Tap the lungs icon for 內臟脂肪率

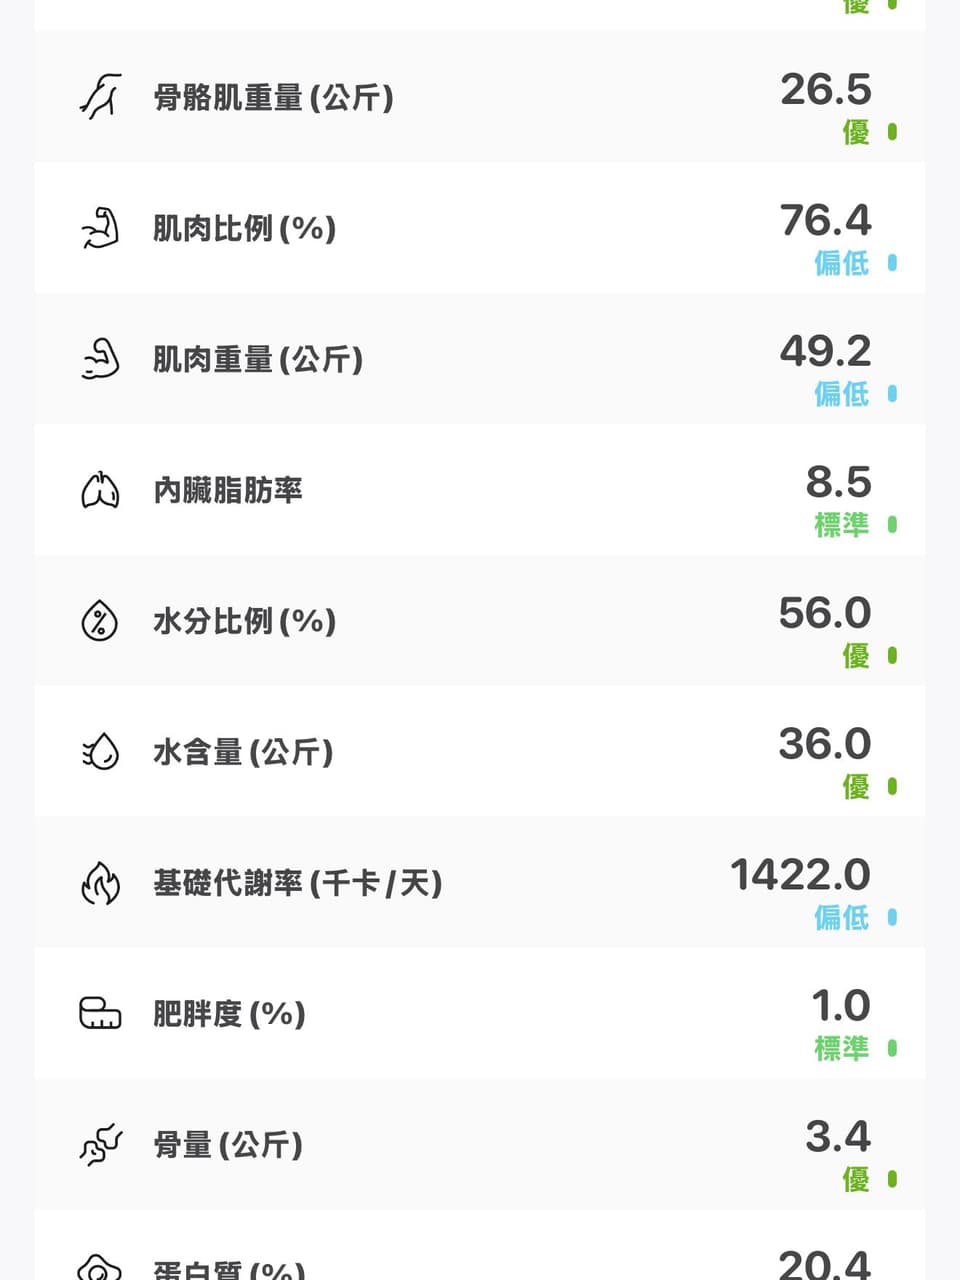click(x=100, y=490)
